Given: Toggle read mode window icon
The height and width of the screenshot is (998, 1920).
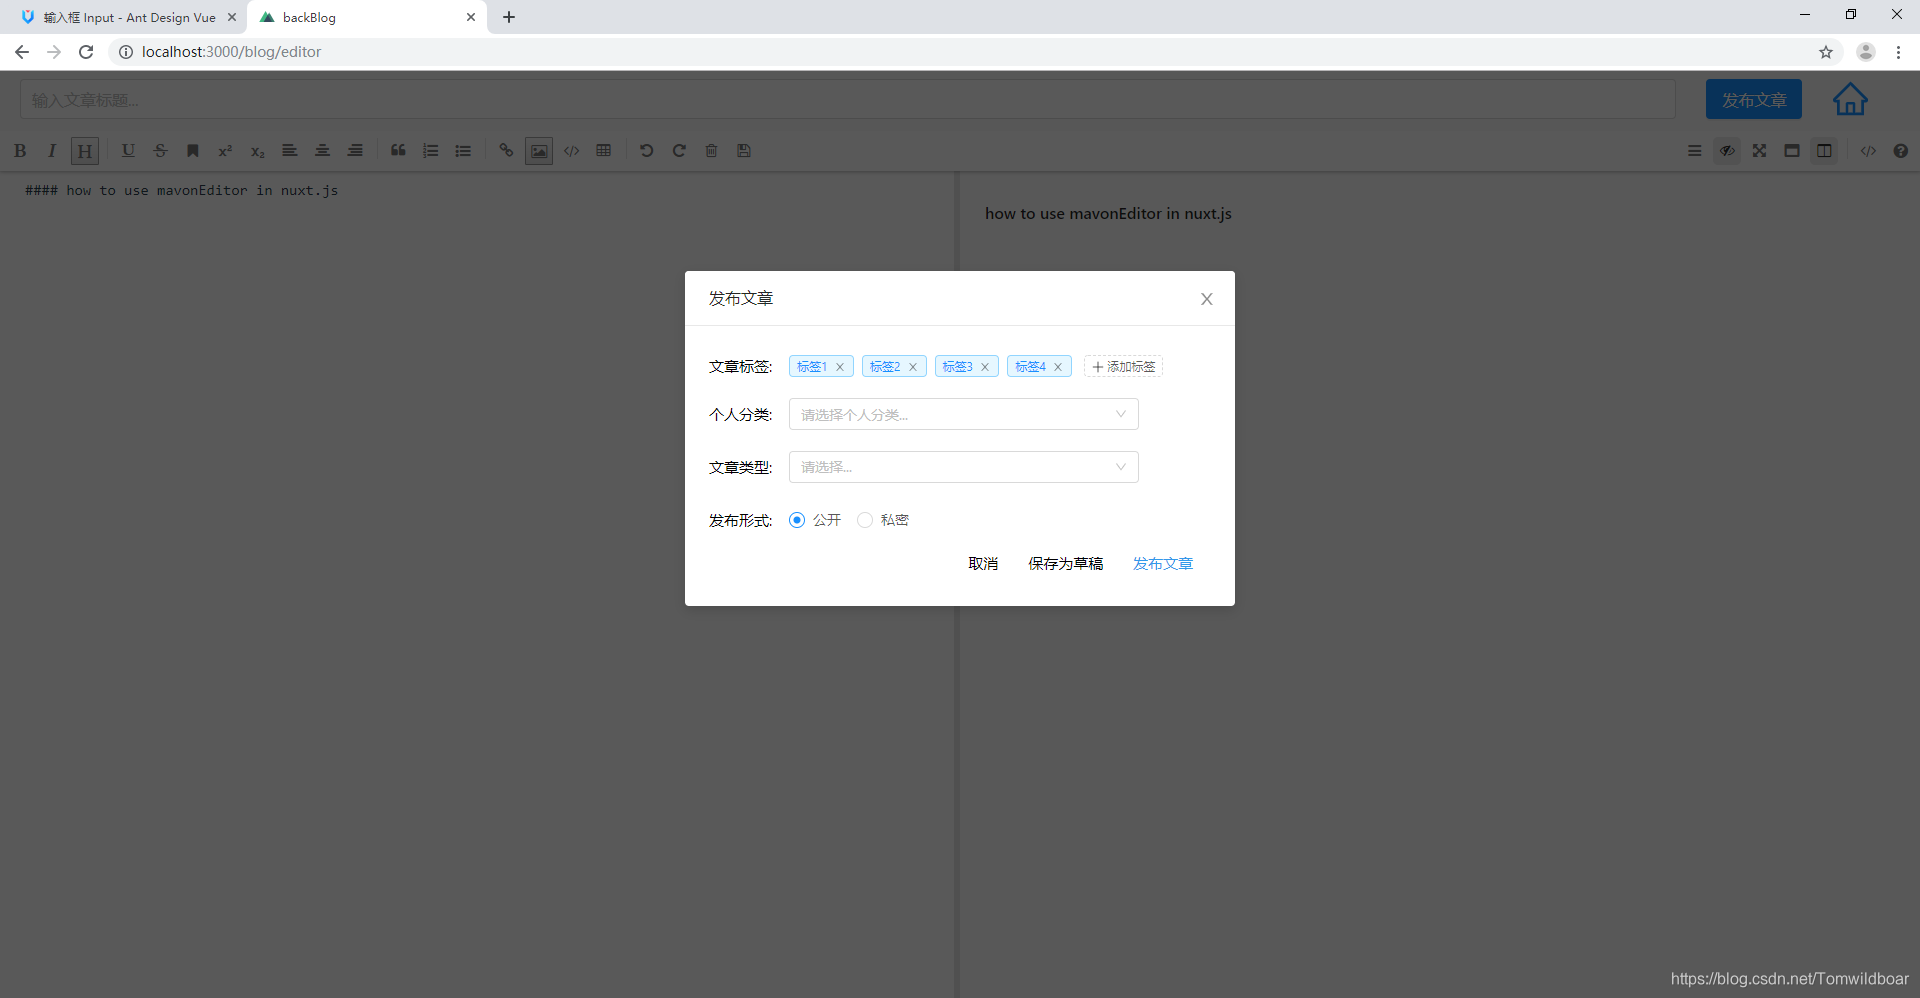Looking at the screenshot, I should pos(1792,151).
